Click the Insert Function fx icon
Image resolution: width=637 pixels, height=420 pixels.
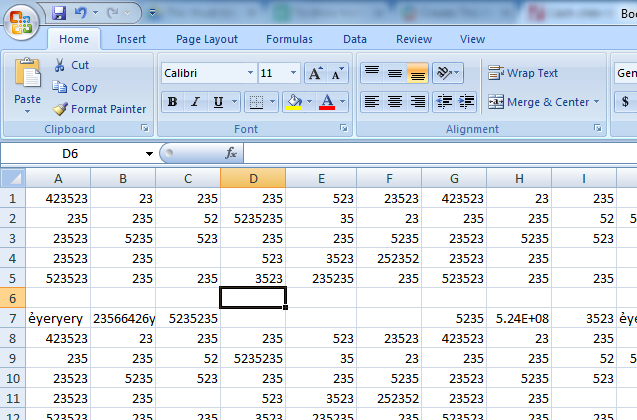(x=230, y=153)
